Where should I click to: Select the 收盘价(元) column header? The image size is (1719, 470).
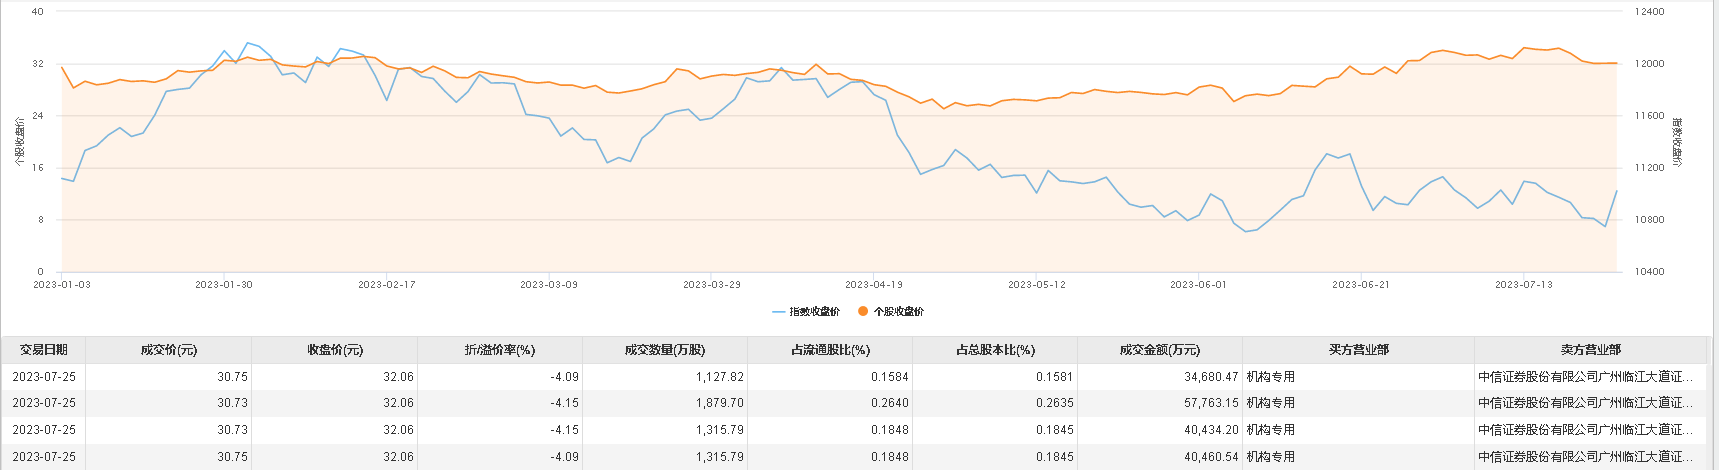click(335, 350)
